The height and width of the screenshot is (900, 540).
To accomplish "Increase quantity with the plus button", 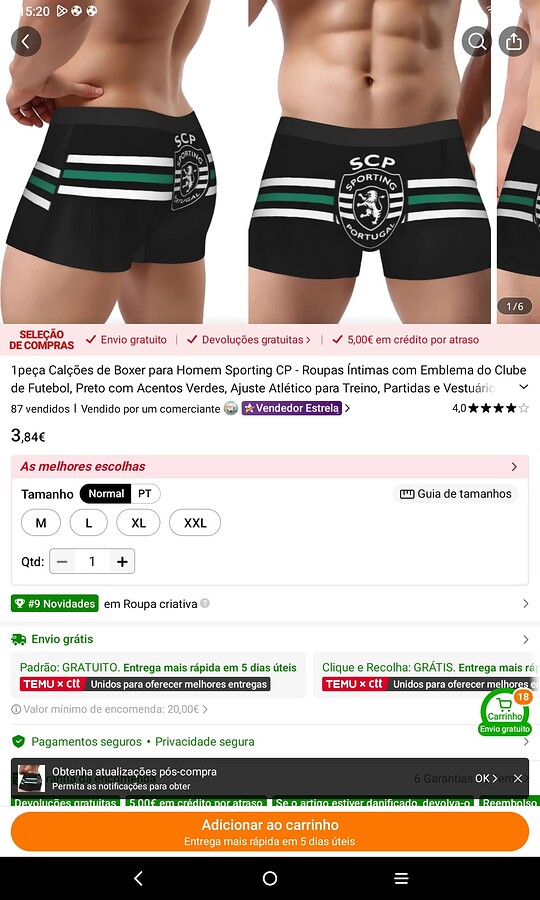I will tap(122, 561).
